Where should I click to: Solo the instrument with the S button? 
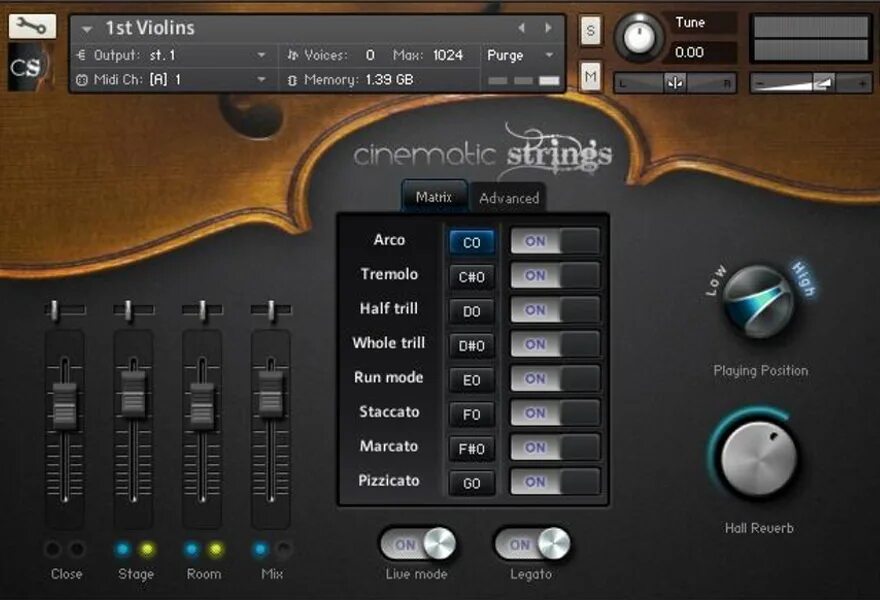coord(590,31)
